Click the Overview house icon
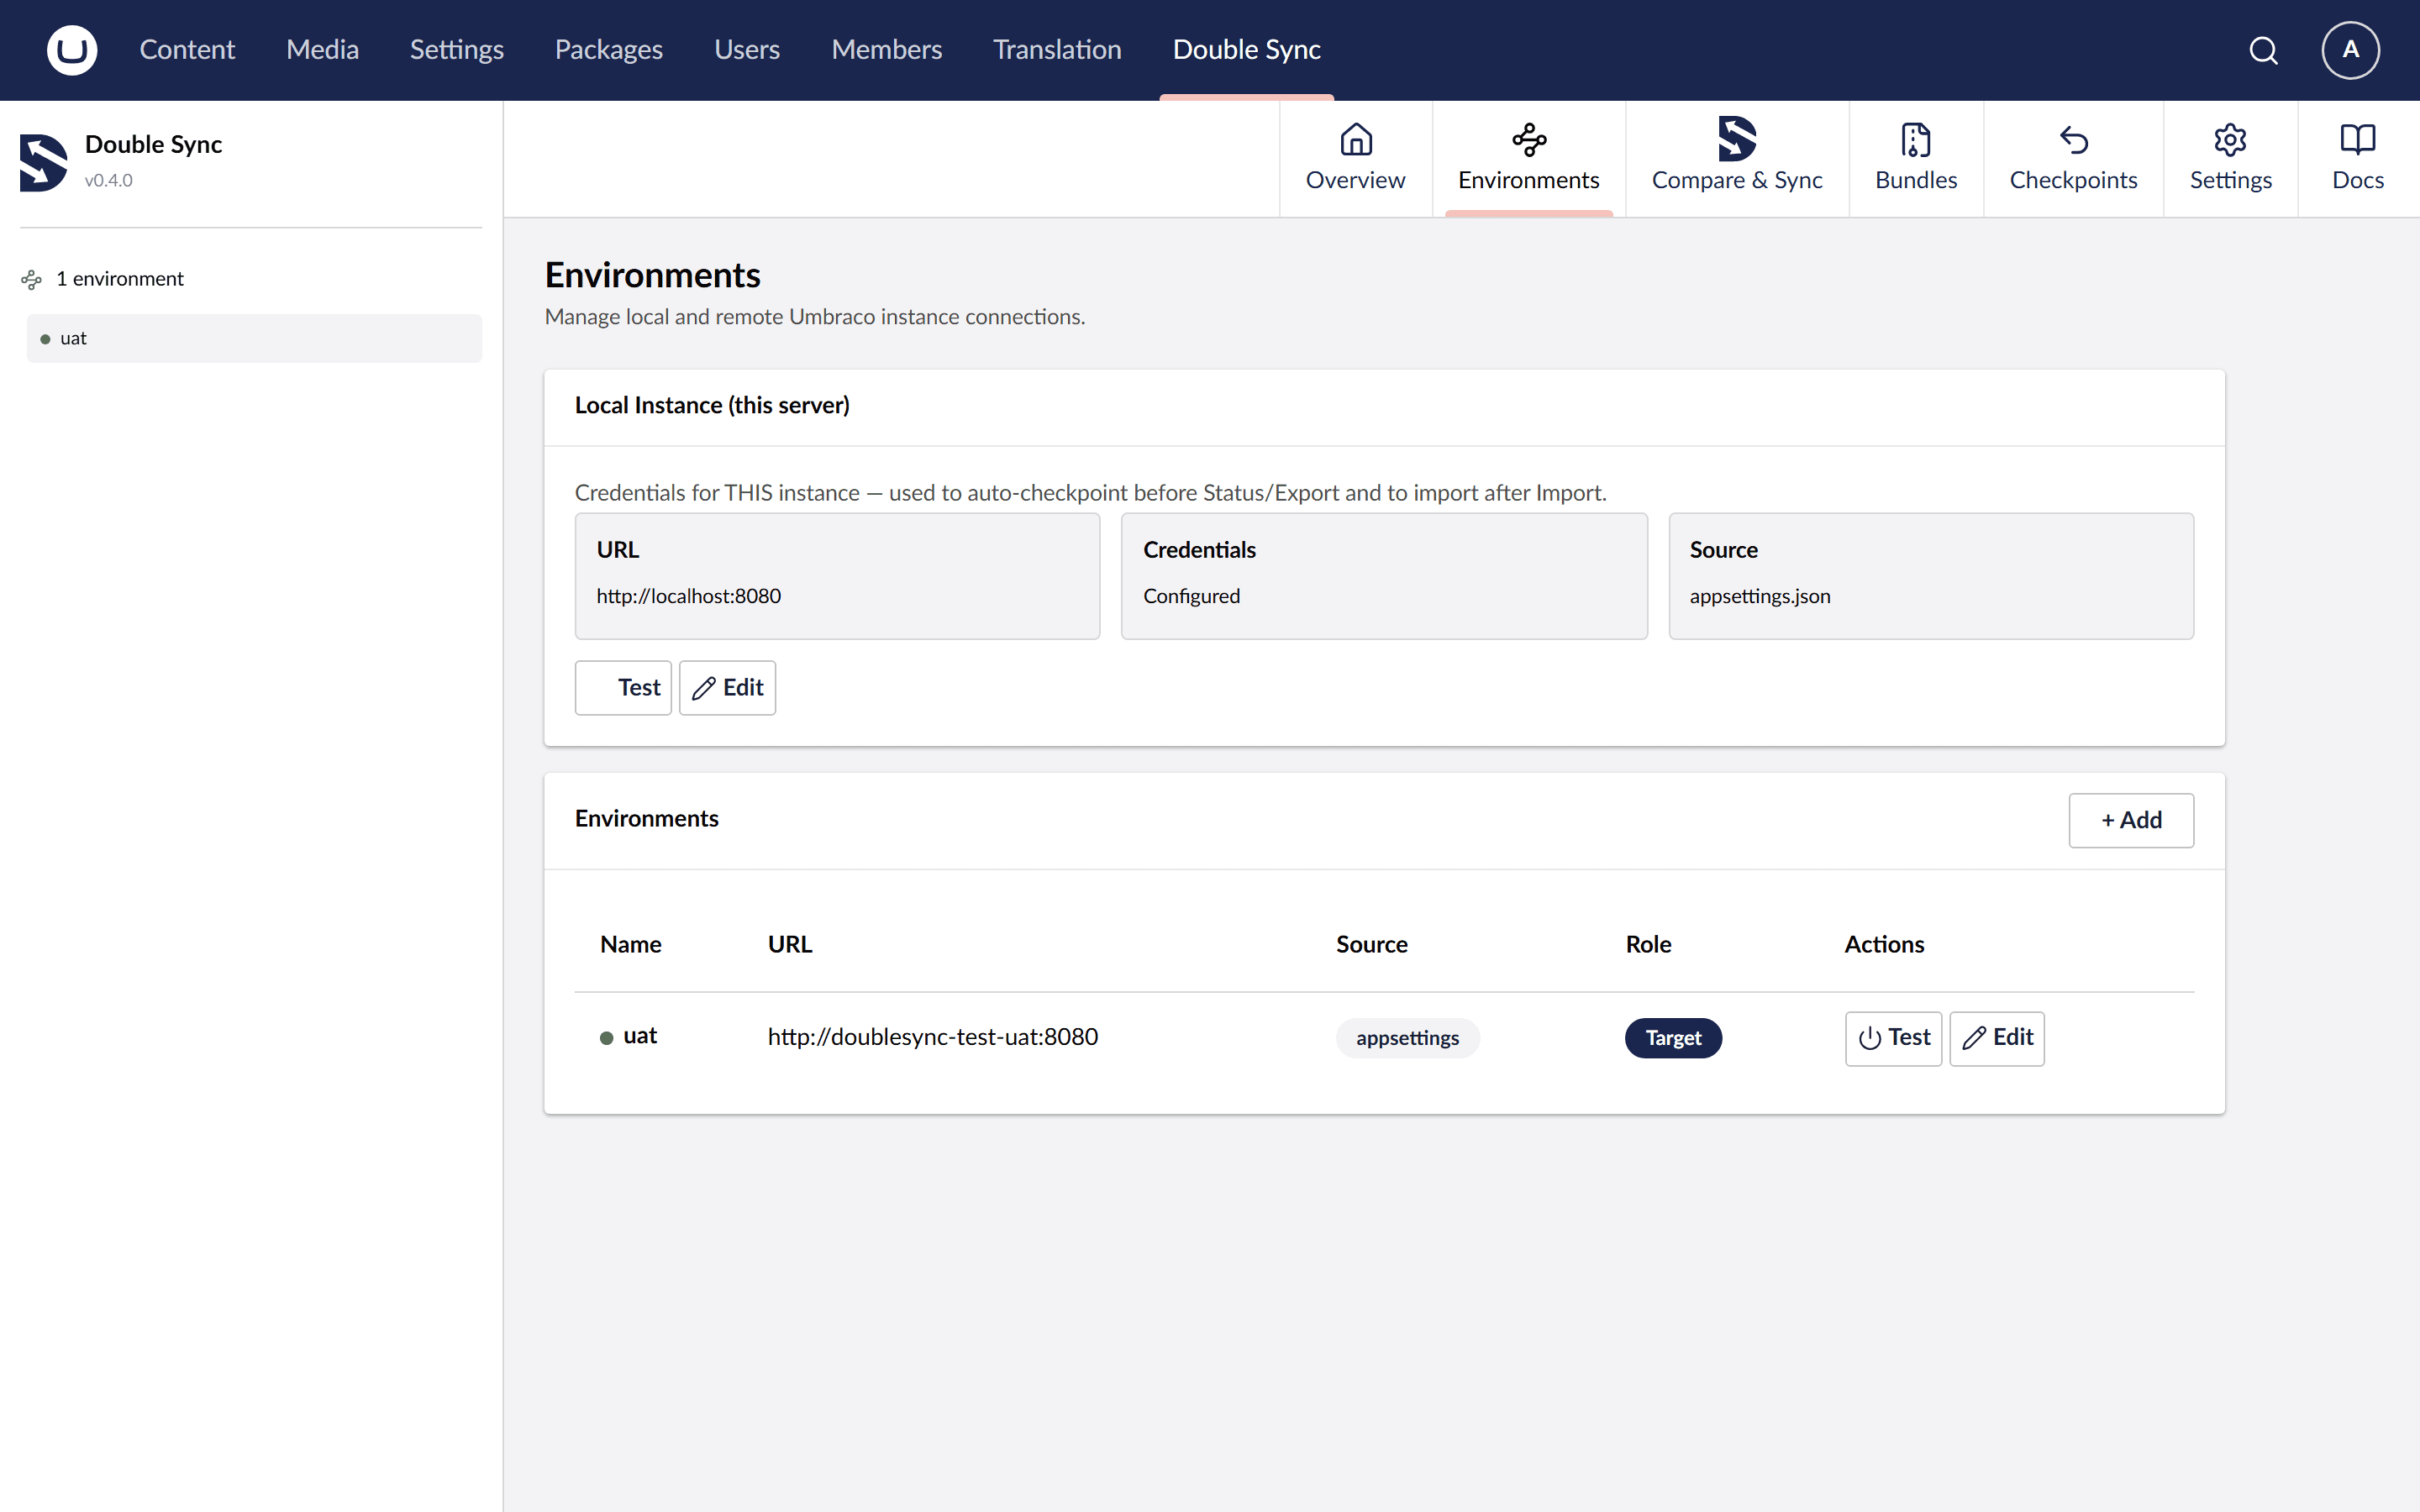 [1356, 140]
